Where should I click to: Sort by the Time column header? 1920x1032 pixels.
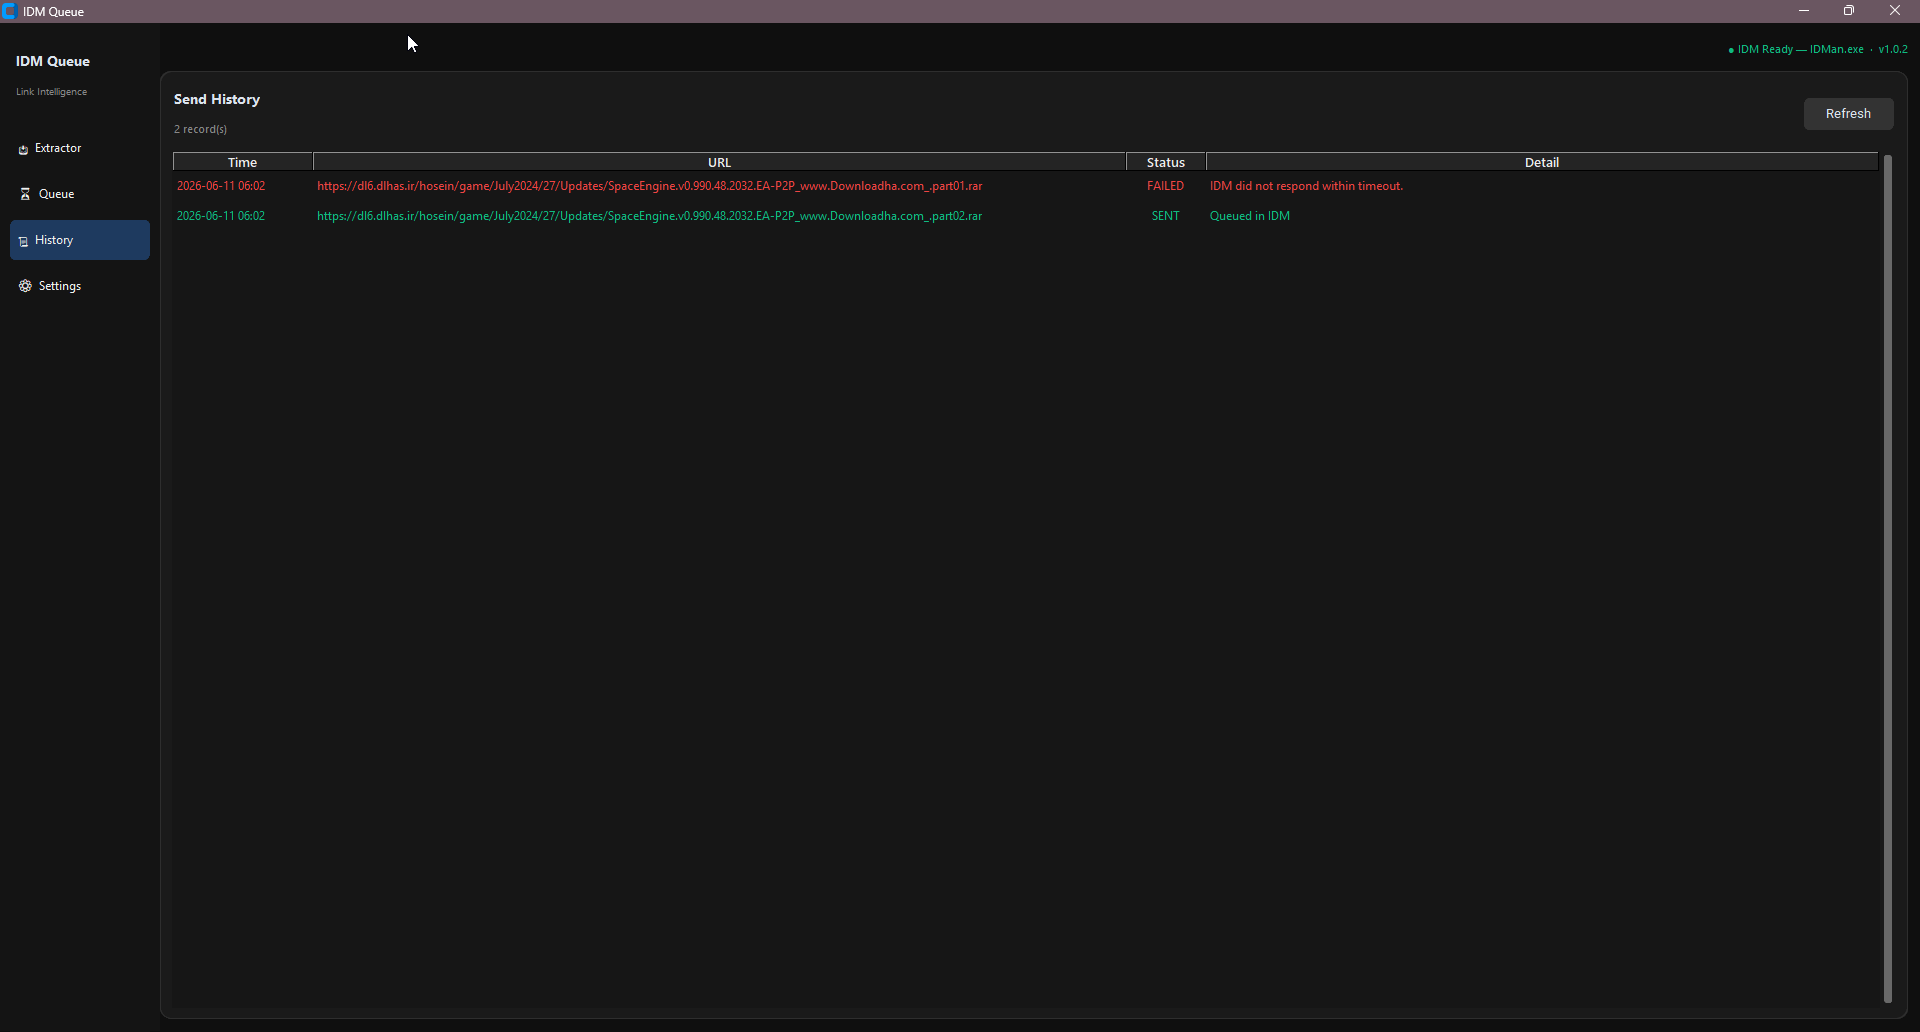point(243,162)
